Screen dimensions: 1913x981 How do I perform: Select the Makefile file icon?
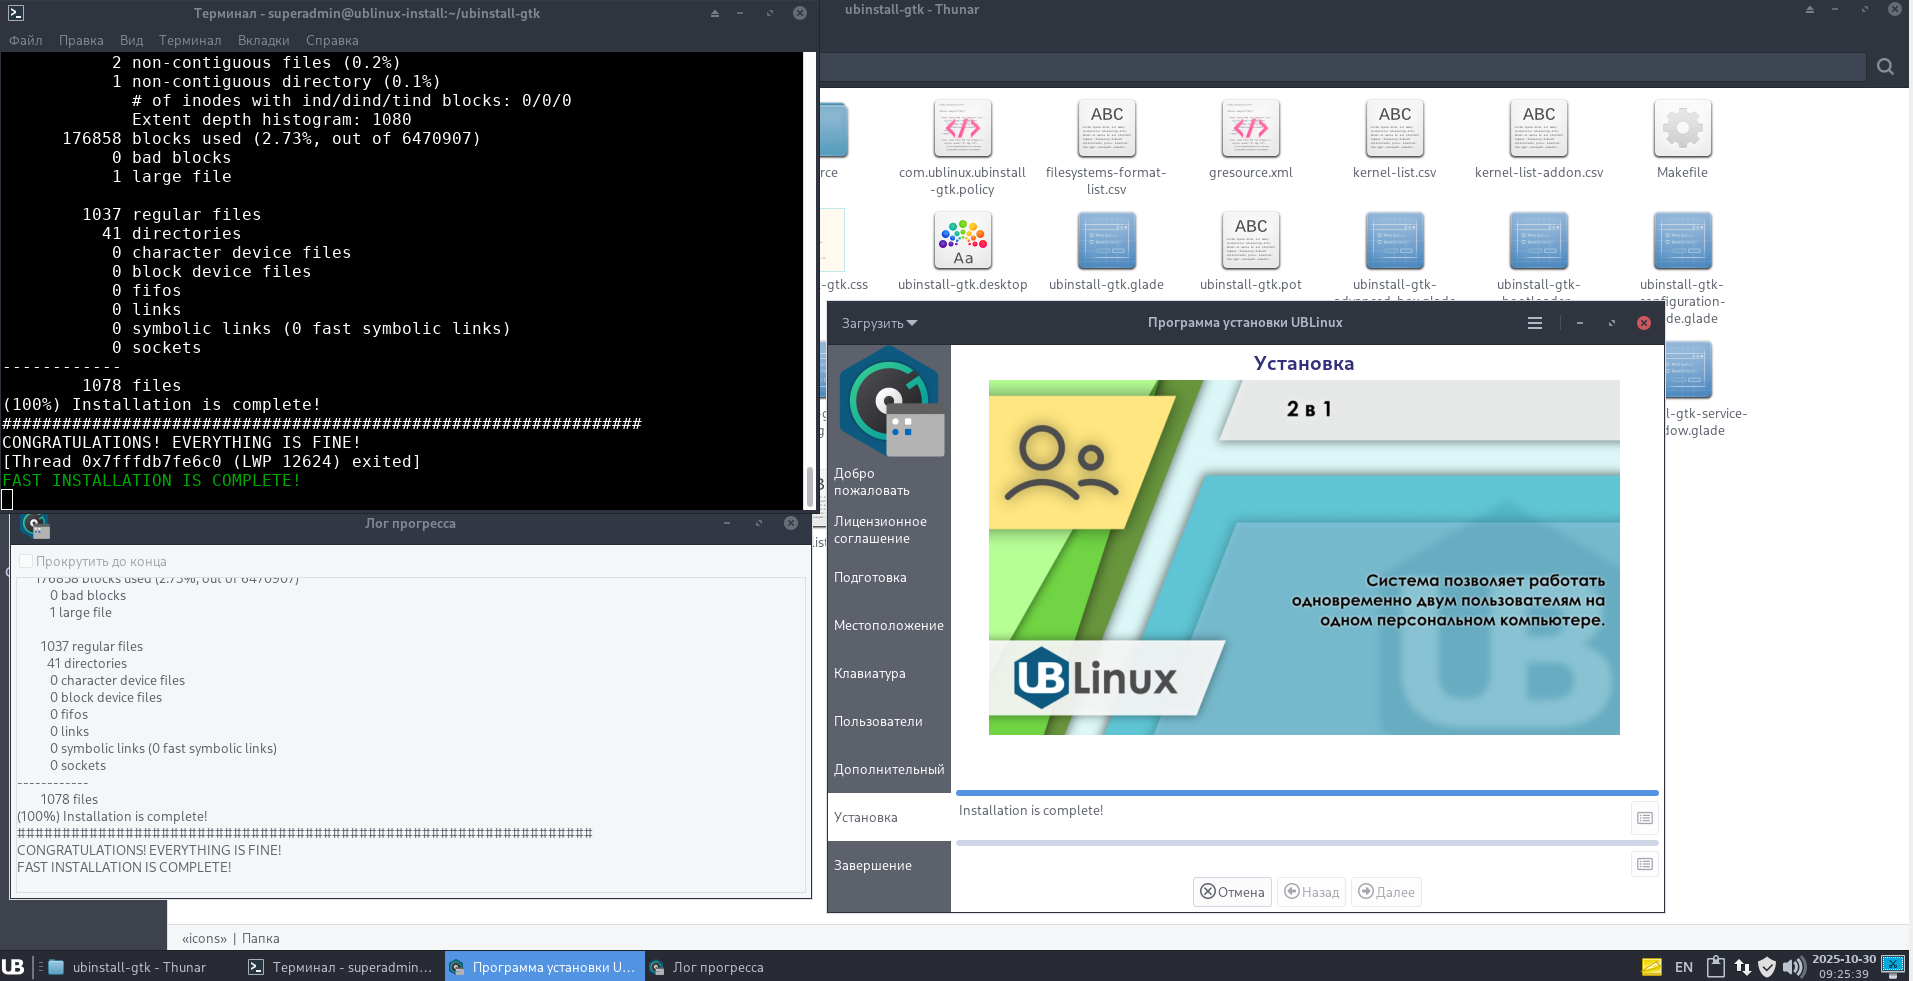pyautogui.click(x=1682, y=129)
